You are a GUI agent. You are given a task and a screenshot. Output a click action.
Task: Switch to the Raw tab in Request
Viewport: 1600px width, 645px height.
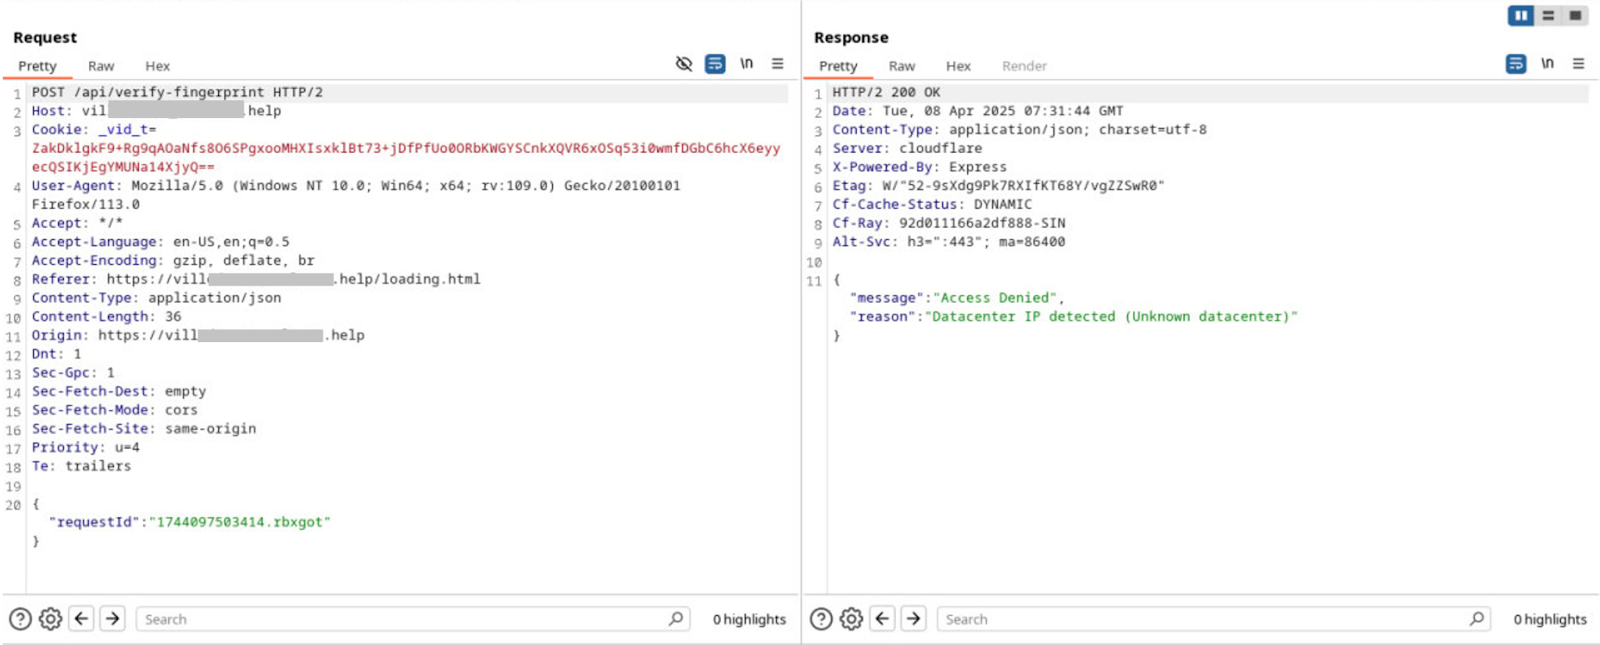coord(101,66)
